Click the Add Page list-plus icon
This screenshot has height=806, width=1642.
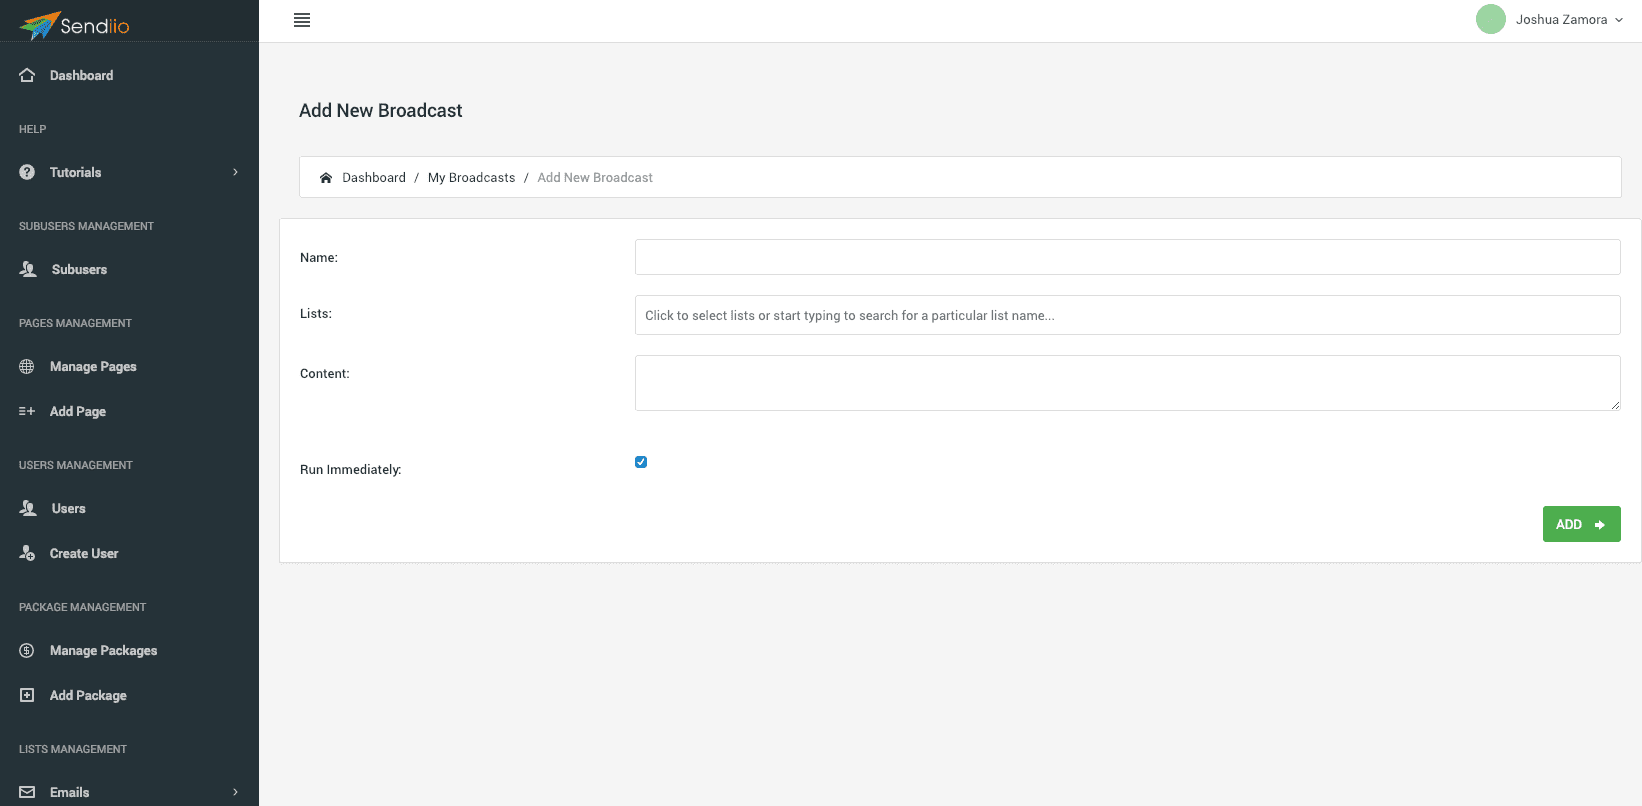(27, 411)
